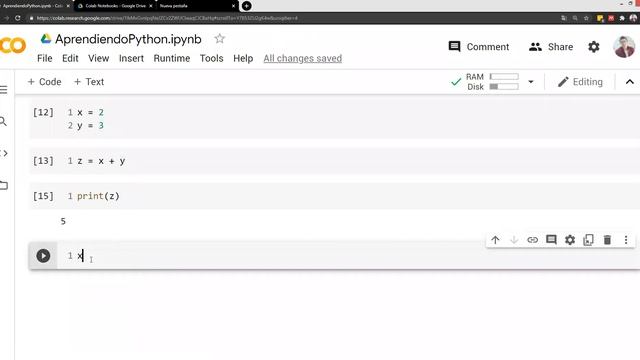640x360 pixels.
Task: Open a new browser tab
Action: click(x=246, y=6)
